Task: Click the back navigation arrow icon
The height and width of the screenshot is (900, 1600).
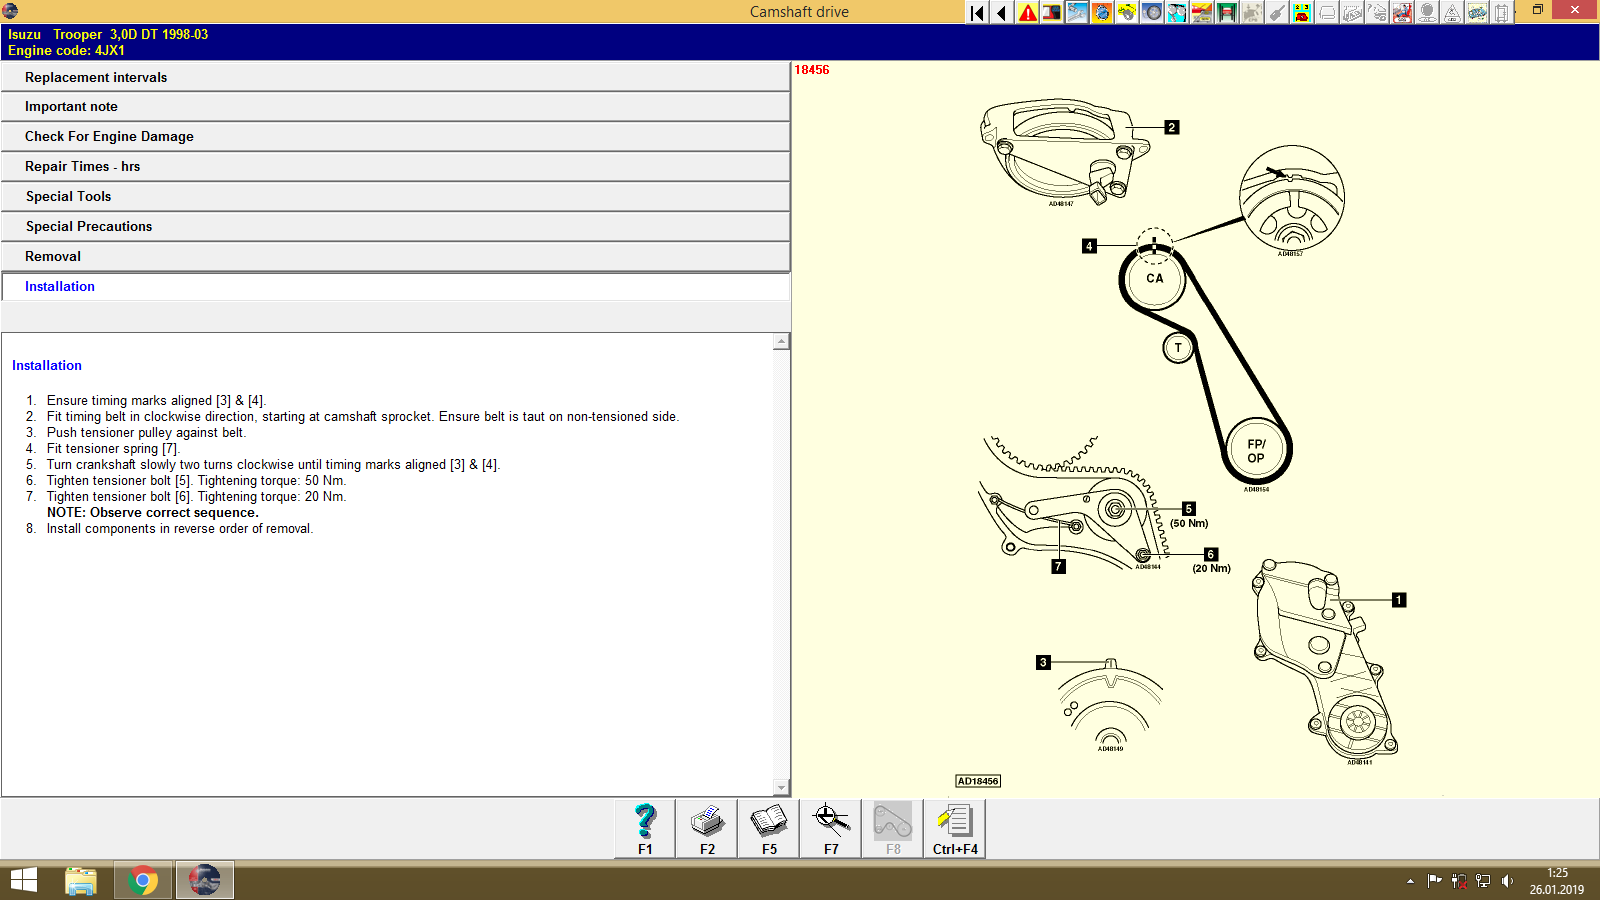Action: point(1001,13)
